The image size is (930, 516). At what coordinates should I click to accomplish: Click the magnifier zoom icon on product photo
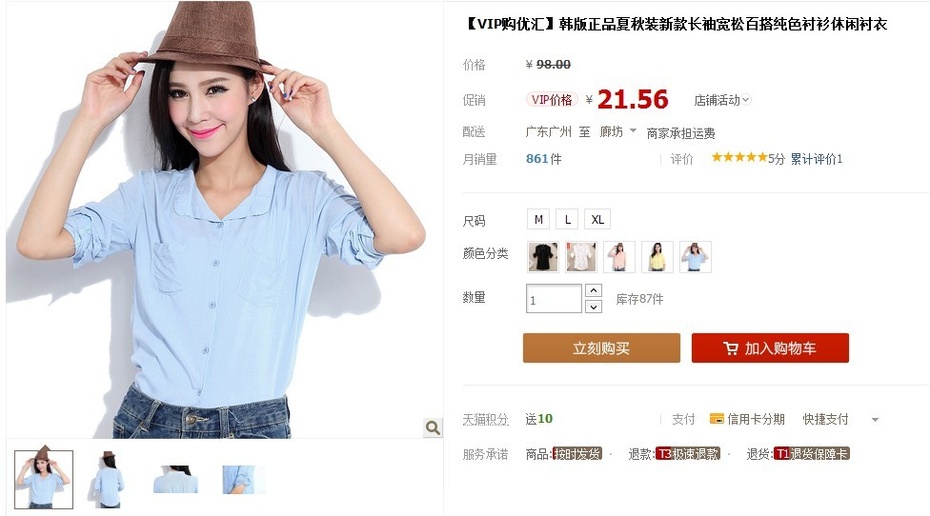click(x=433, y=427)
